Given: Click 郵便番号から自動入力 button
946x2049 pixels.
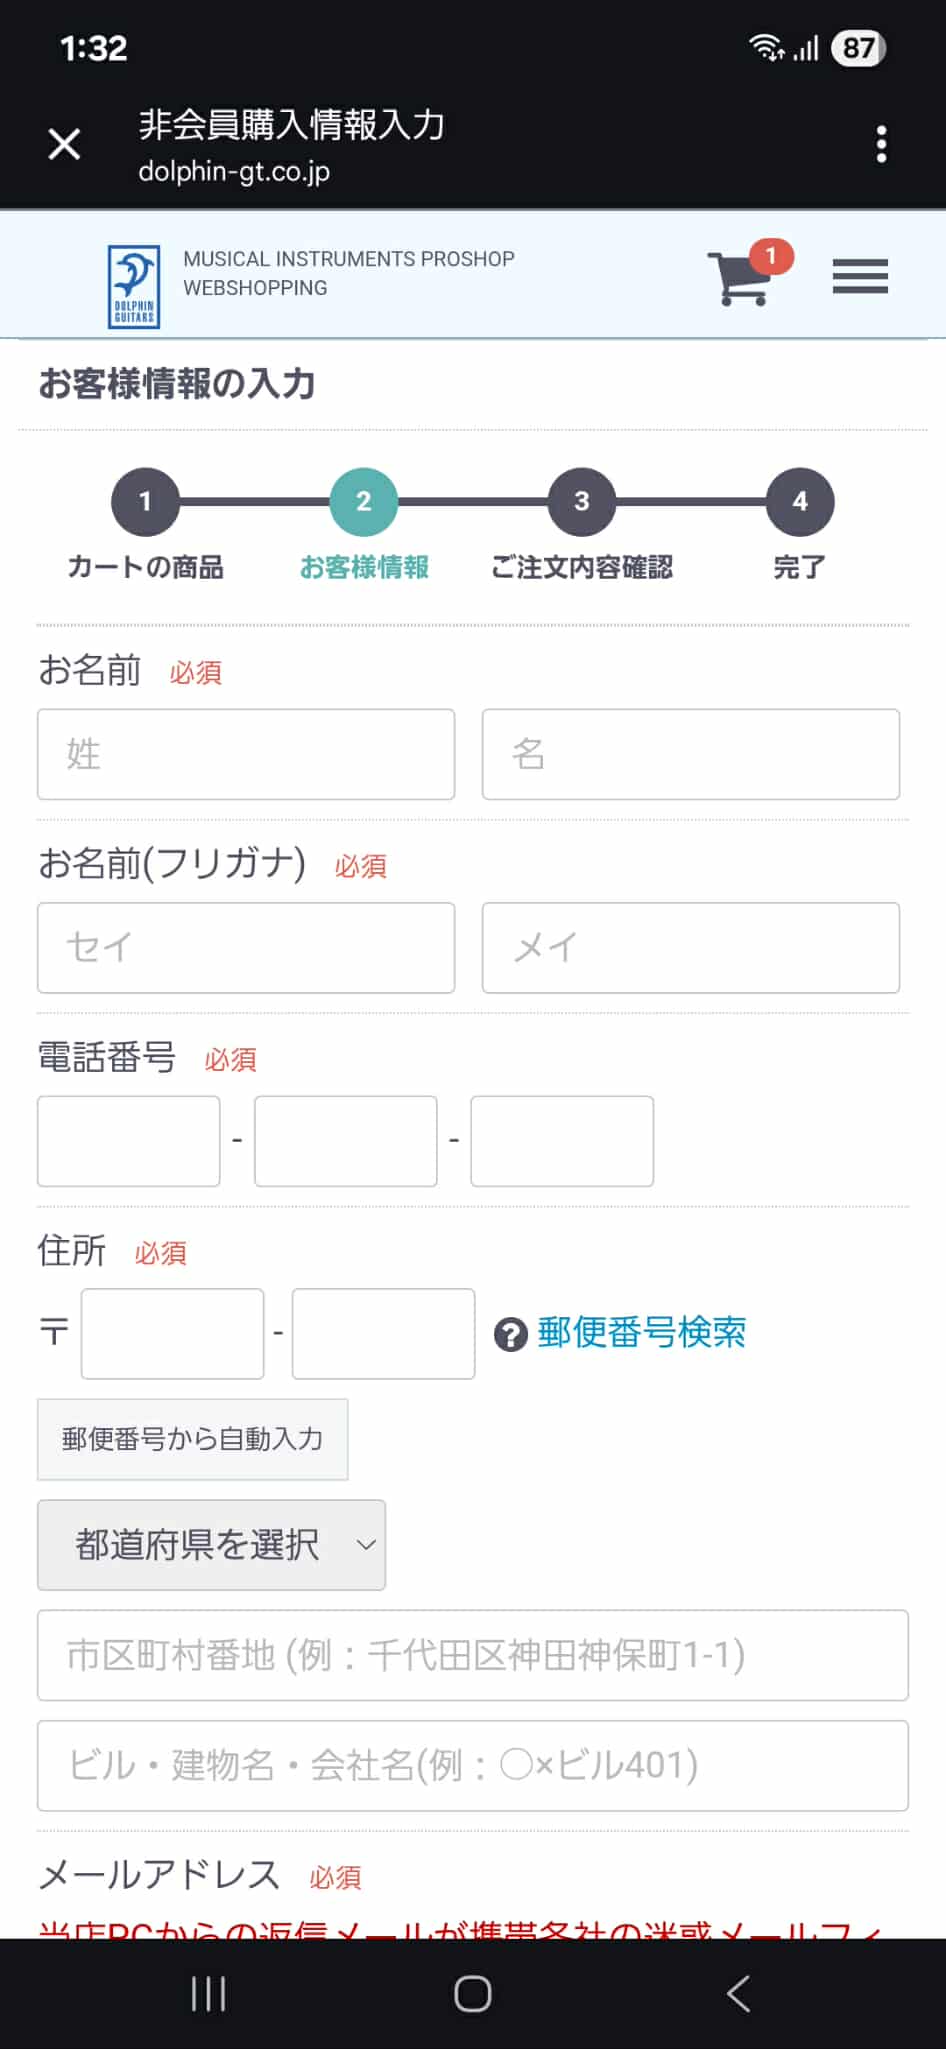Looking at the screenshot, I should pos(192,1439).
